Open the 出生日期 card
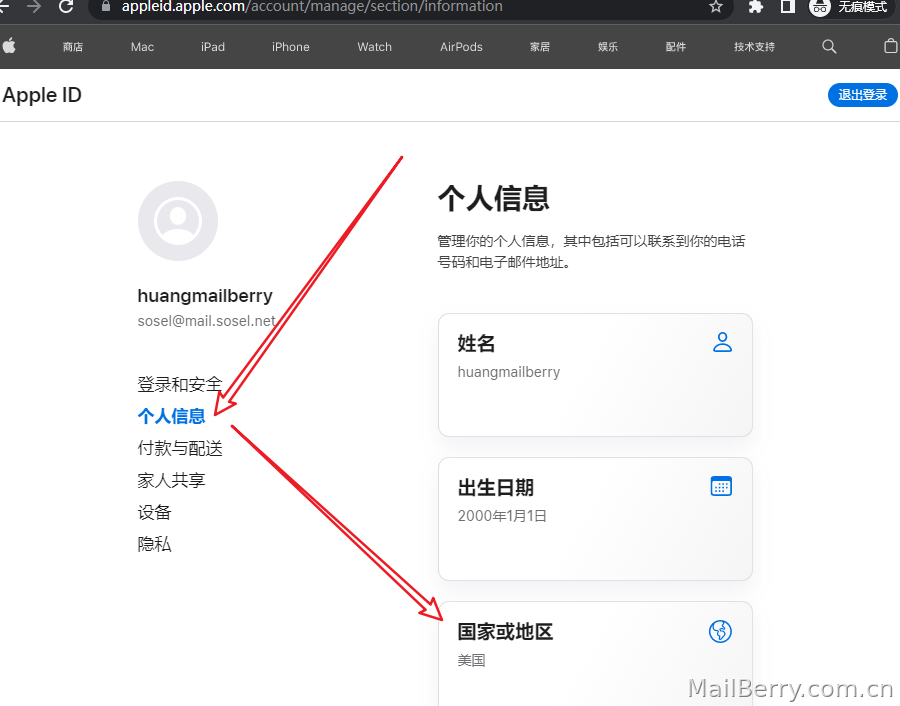The image size is (900, 706). pos(595,519)
